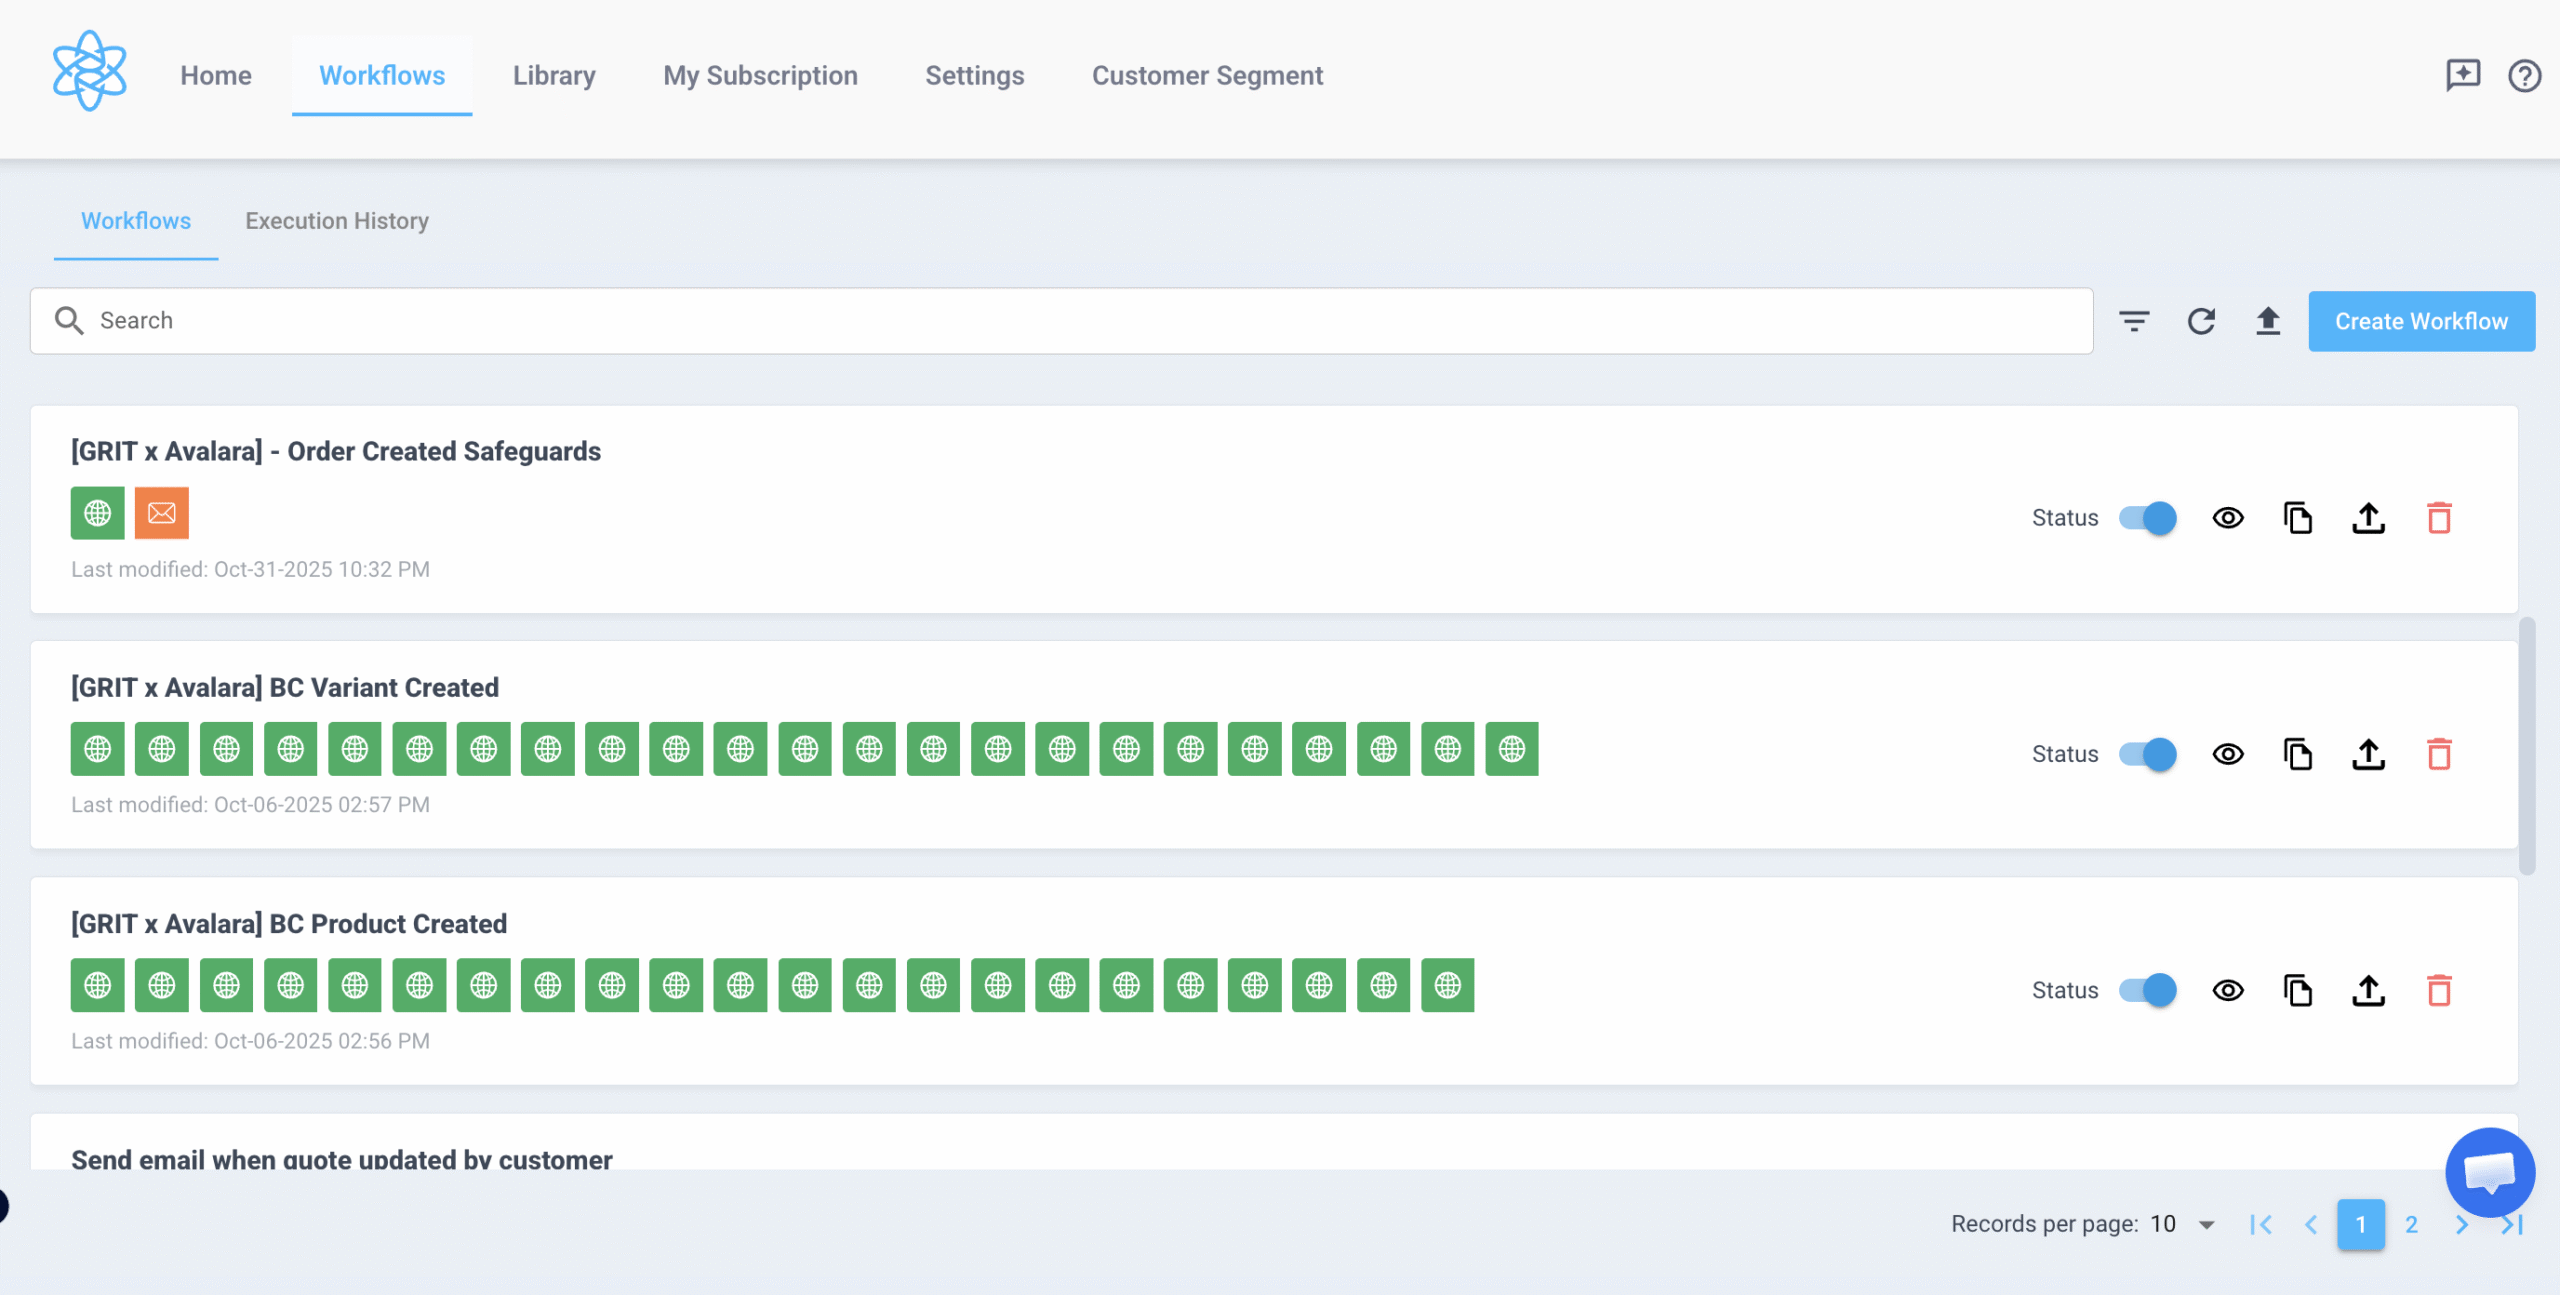Screen dimensions: 2560x1295
Task: Click the atom logo icon
Action: [x=90, y=71]
